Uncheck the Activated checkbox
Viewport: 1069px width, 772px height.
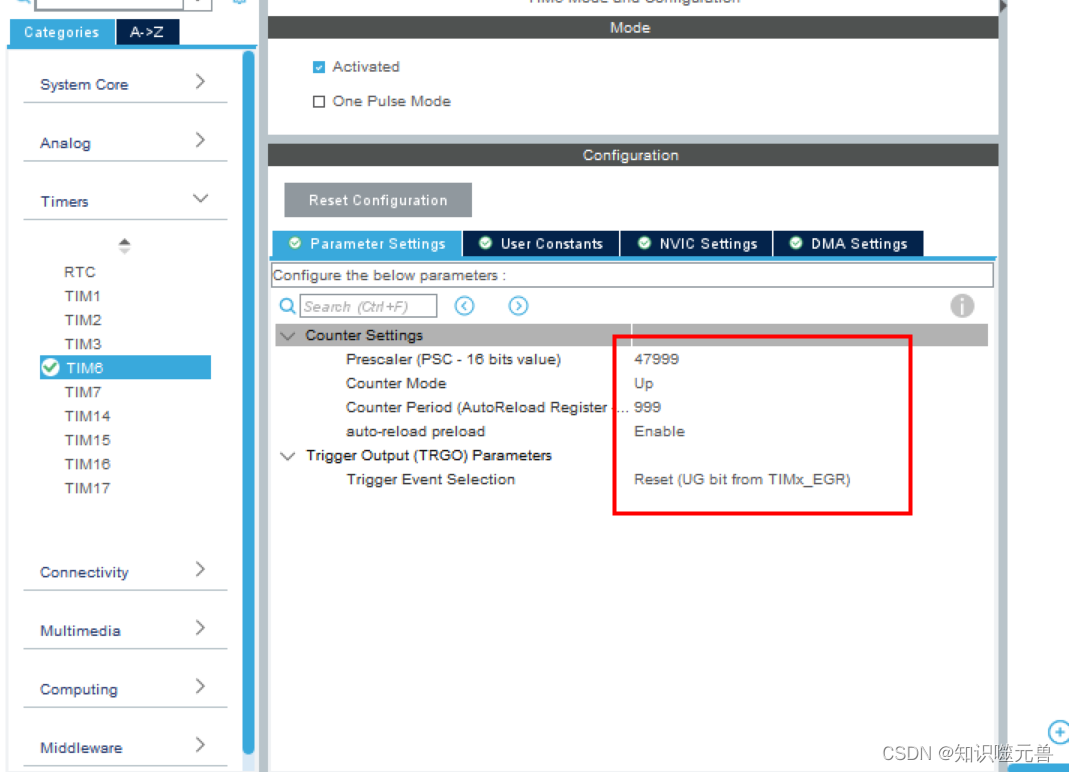tap(318, 67)
